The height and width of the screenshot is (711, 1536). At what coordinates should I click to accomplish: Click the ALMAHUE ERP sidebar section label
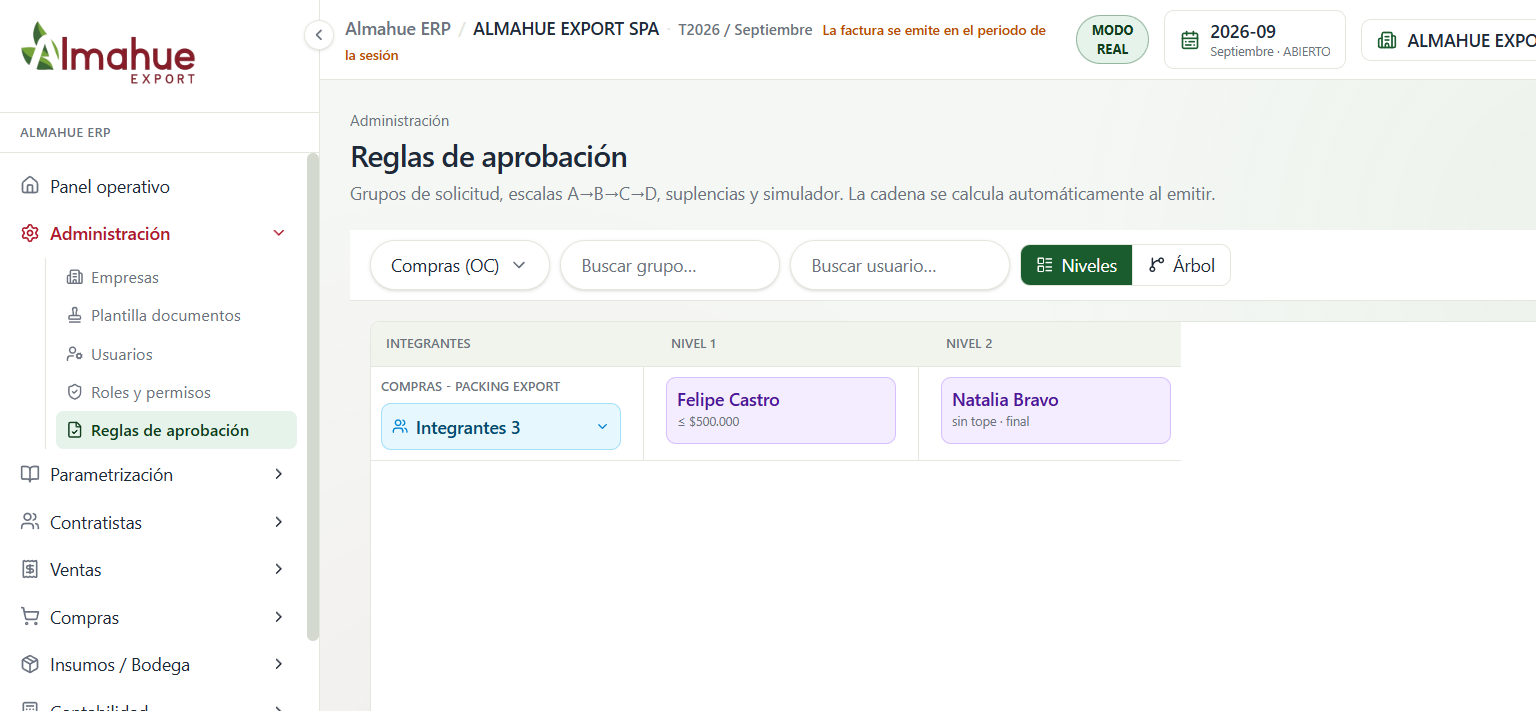(65, 132)
